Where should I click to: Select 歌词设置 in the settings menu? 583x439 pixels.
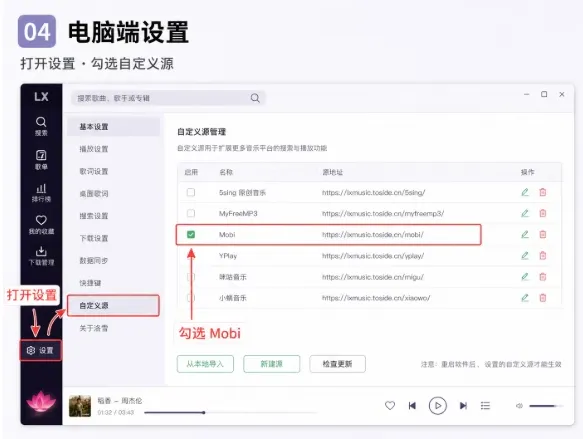coord(94,171)
